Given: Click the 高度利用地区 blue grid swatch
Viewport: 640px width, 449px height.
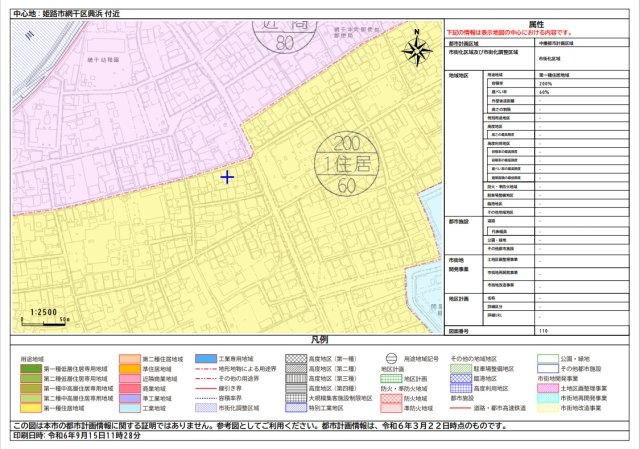Looking at the screenshot, I should click(x=461, y=388).
